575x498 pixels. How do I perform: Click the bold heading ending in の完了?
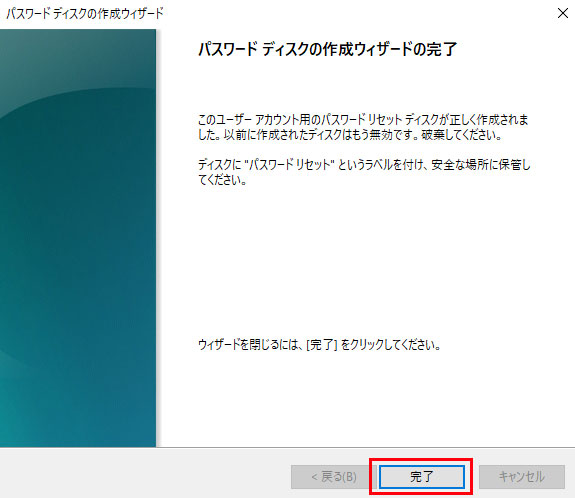click(327, 49)
